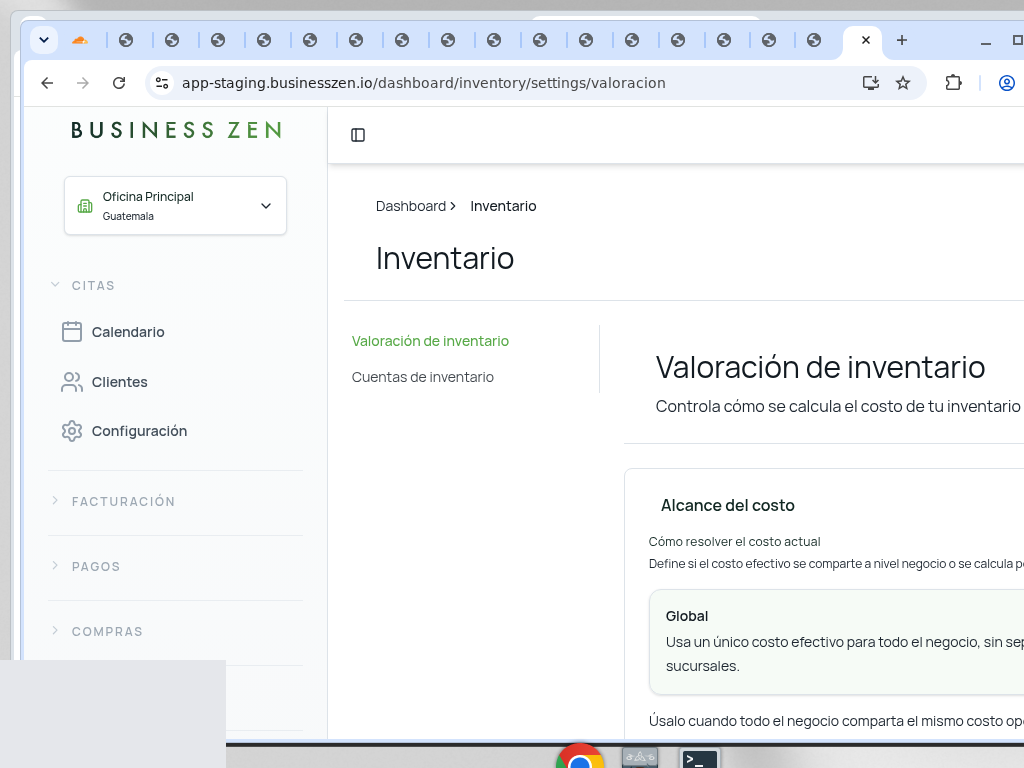Click the Inventario breadcrumb
The width and height of the screenshot is (1024, 768).
click(x=503, y=206)
